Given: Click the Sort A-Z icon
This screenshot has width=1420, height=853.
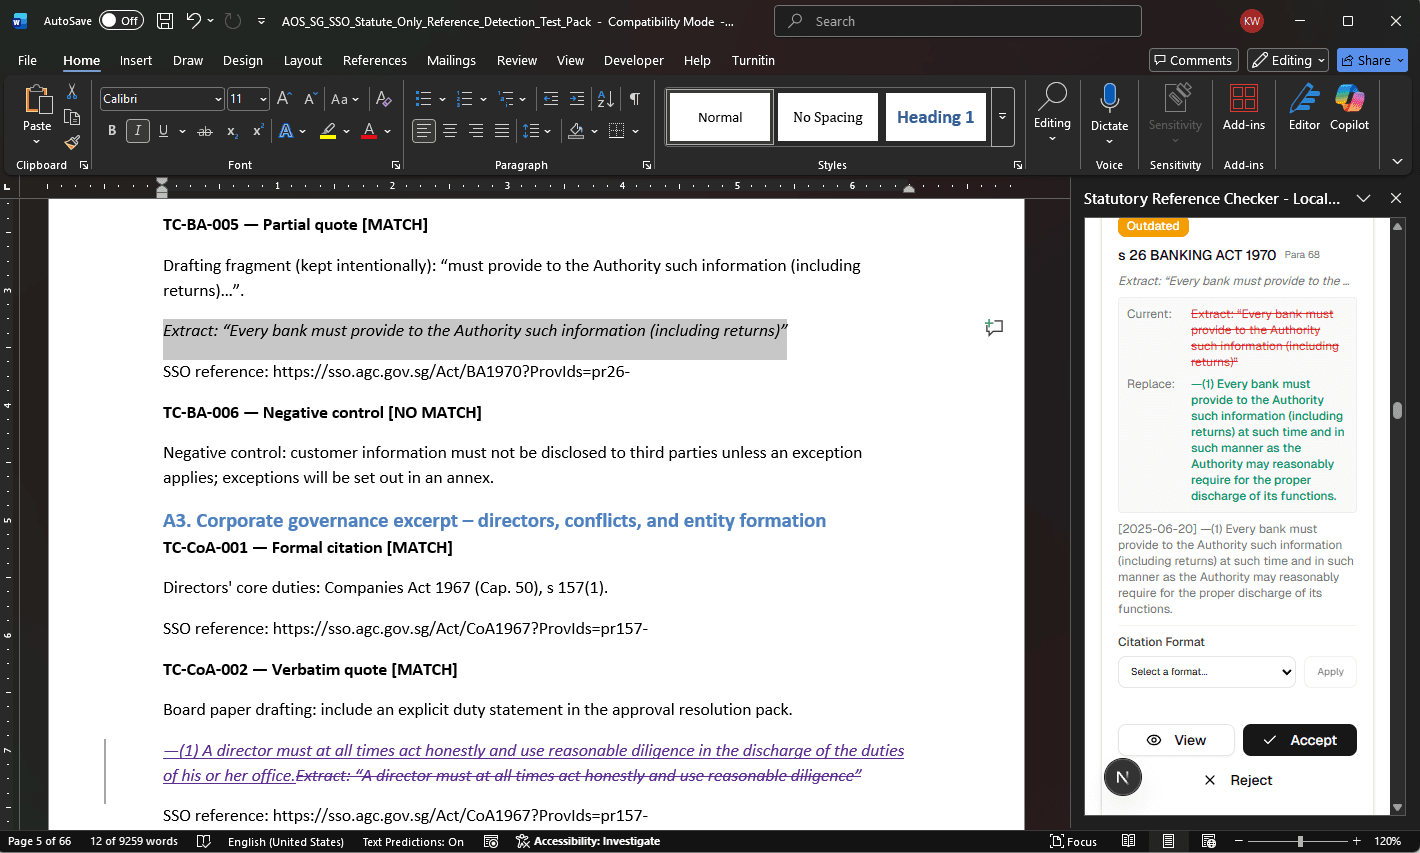Looking at the screenshot, I should pos(606,99).
